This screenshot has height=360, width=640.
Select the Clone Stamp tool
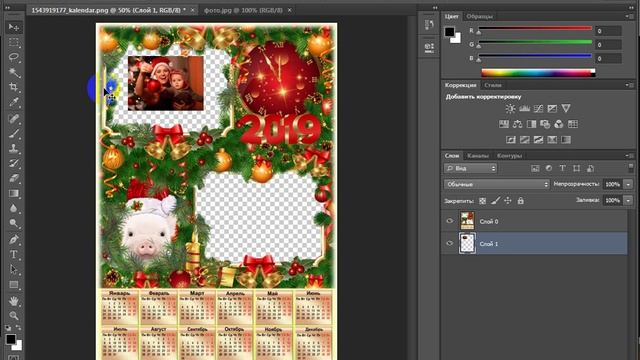(x=14, y=148)
